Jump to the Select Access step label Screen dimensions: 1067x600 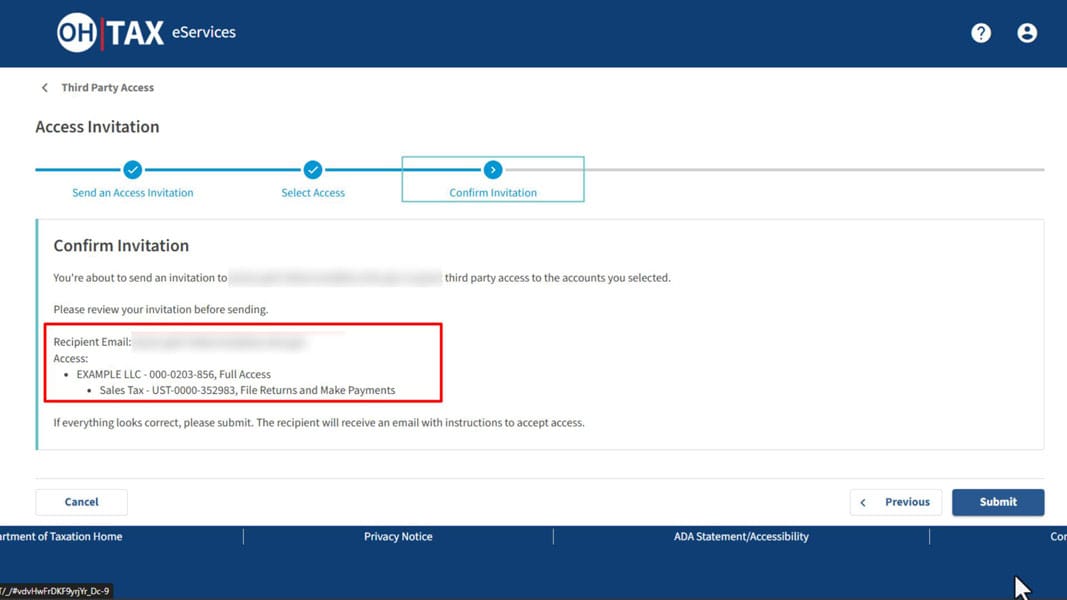[313, 193]
